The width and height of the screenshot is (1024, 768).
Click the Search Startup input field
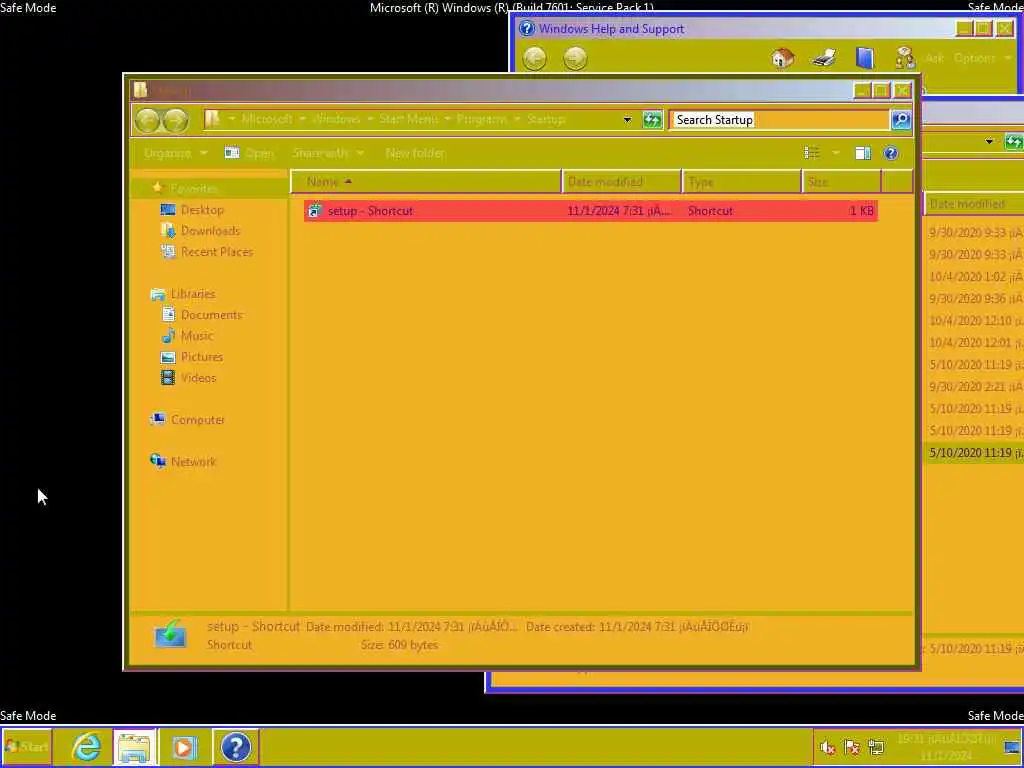[780, 120]
